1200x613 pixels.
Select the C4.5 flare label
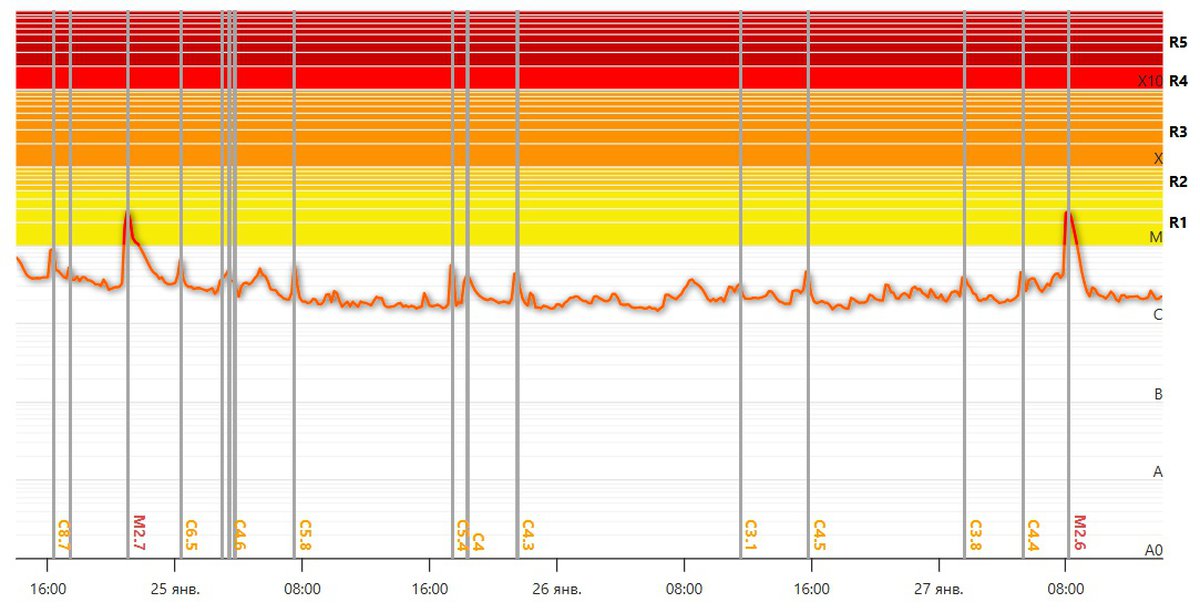click(x=819, y=534)
